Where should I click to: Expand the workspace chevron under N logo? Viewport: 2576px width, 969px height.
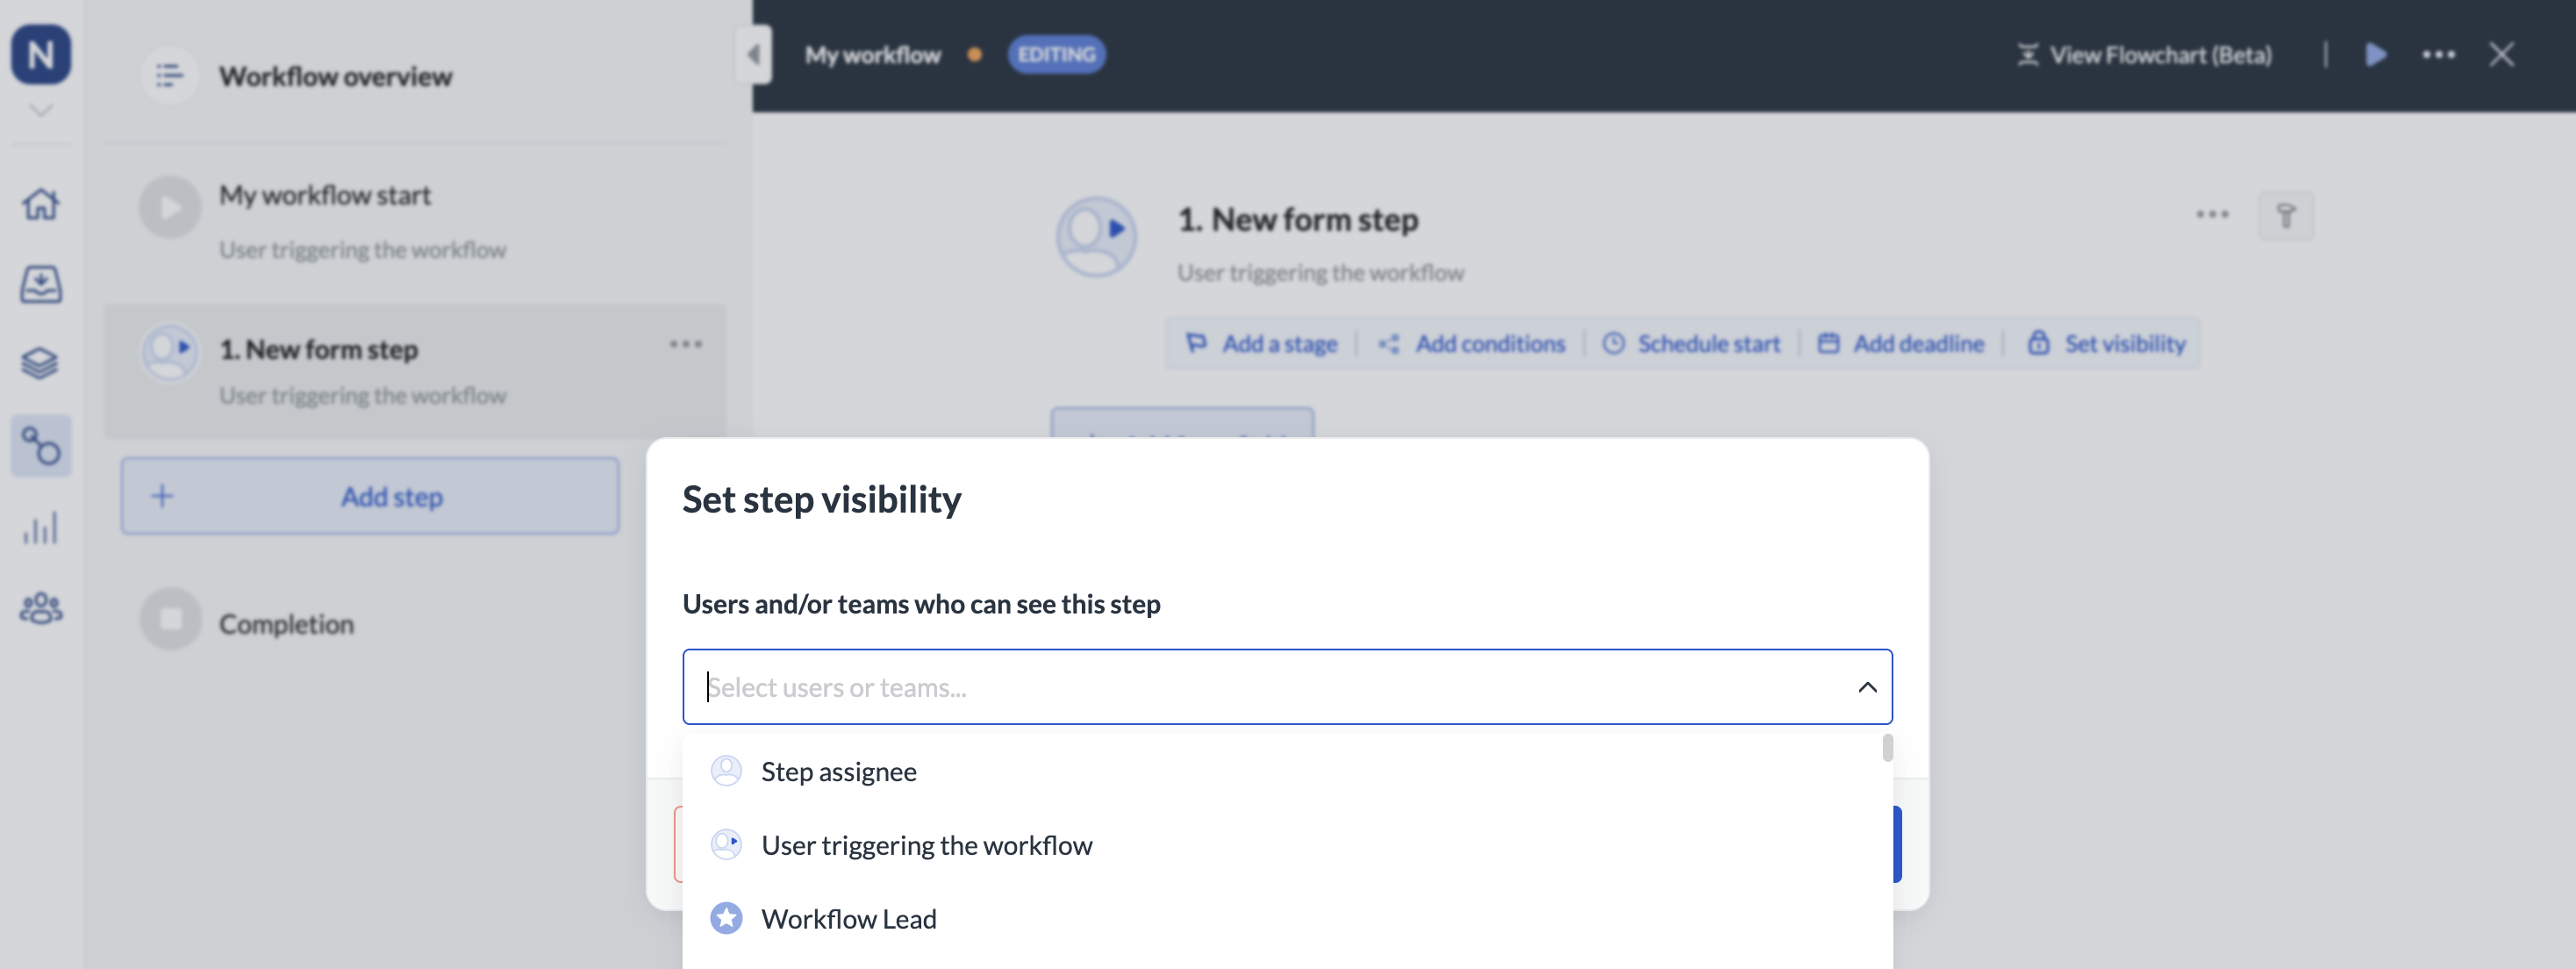point(41,110)
